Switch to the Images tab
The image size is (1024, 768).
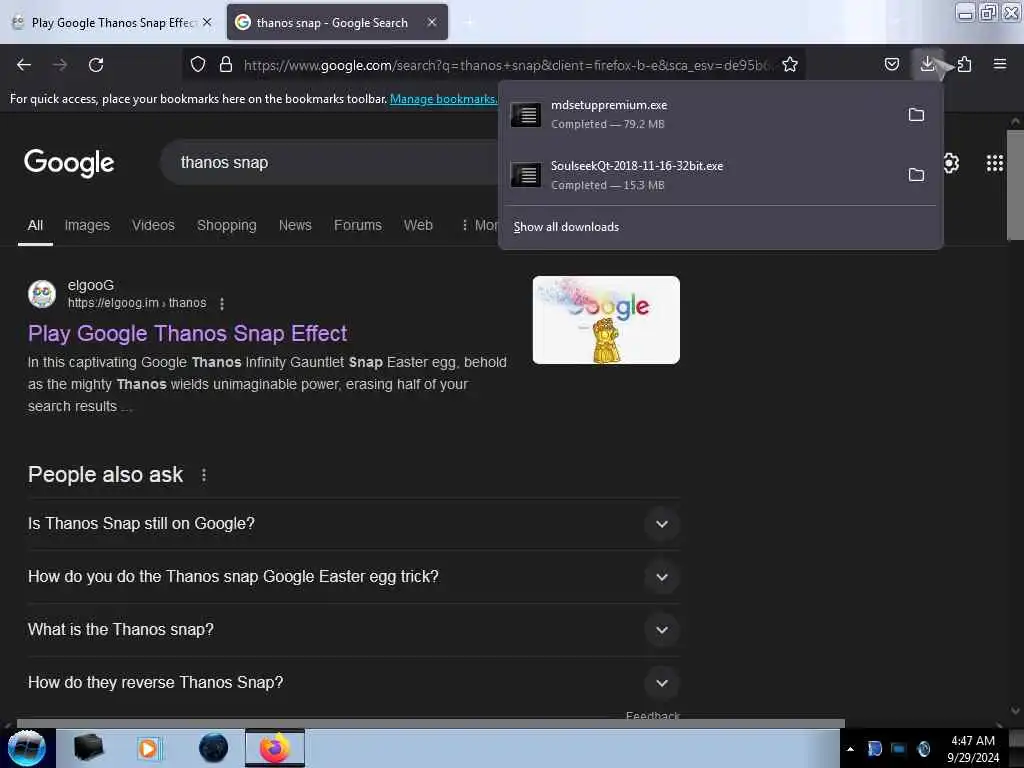[x=87, y=225]
